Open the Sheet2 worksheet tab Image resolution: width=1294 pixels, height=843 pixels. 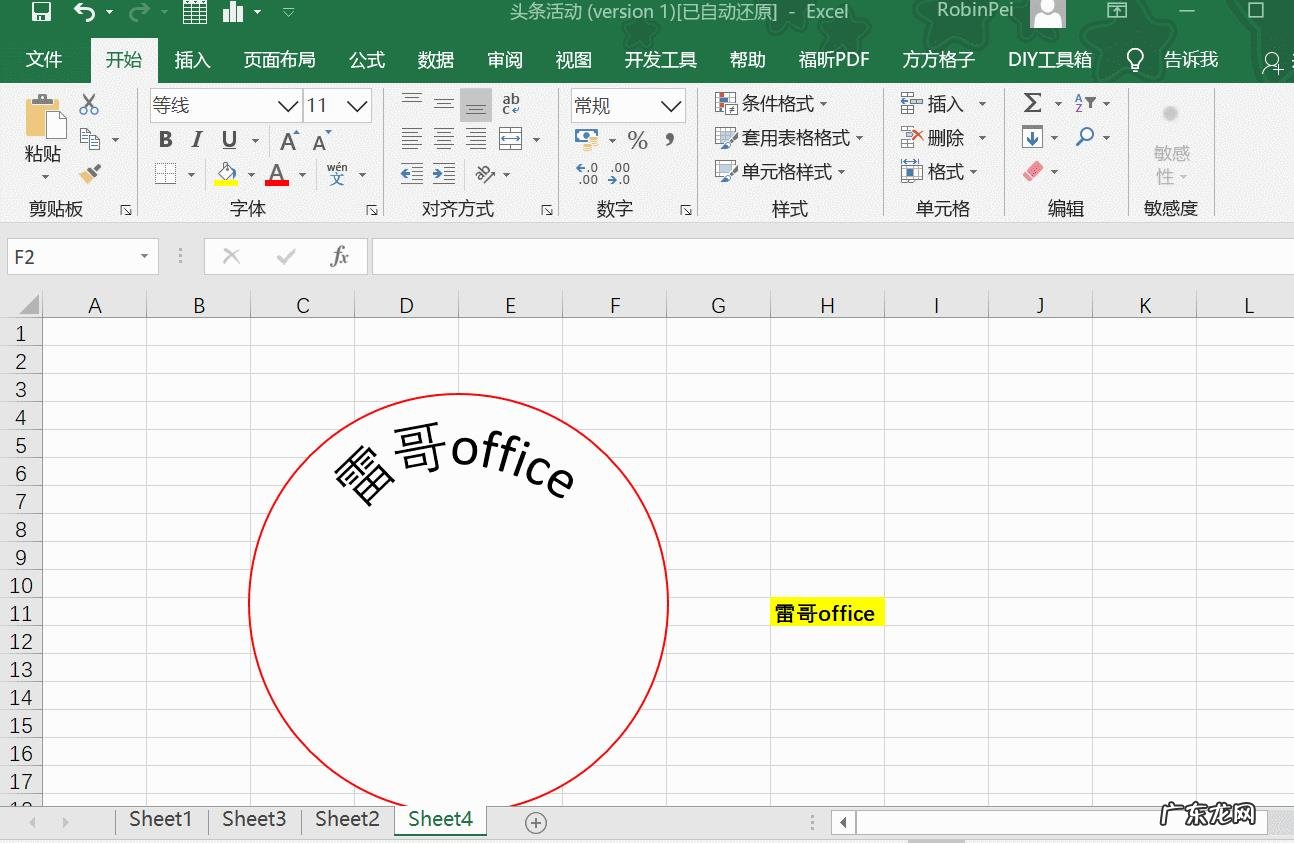[x=345, y=819]
